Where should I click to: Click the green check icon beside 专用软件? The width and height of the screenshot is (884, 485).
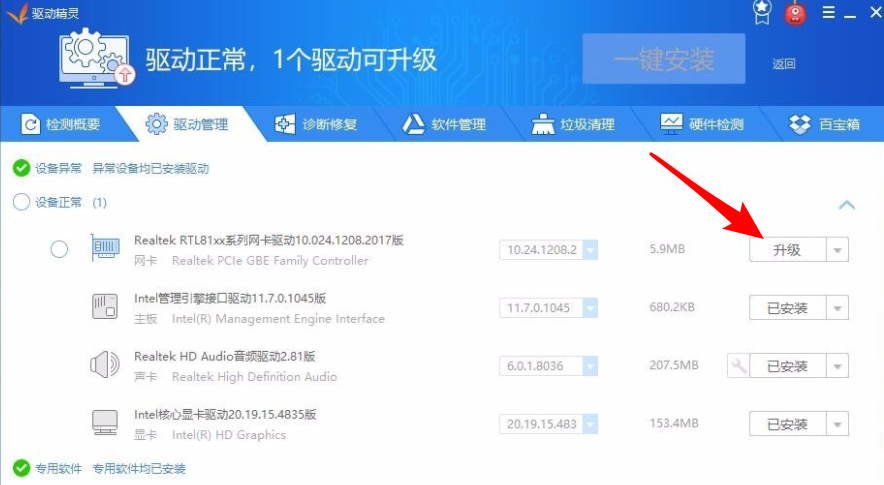[21, 468]
